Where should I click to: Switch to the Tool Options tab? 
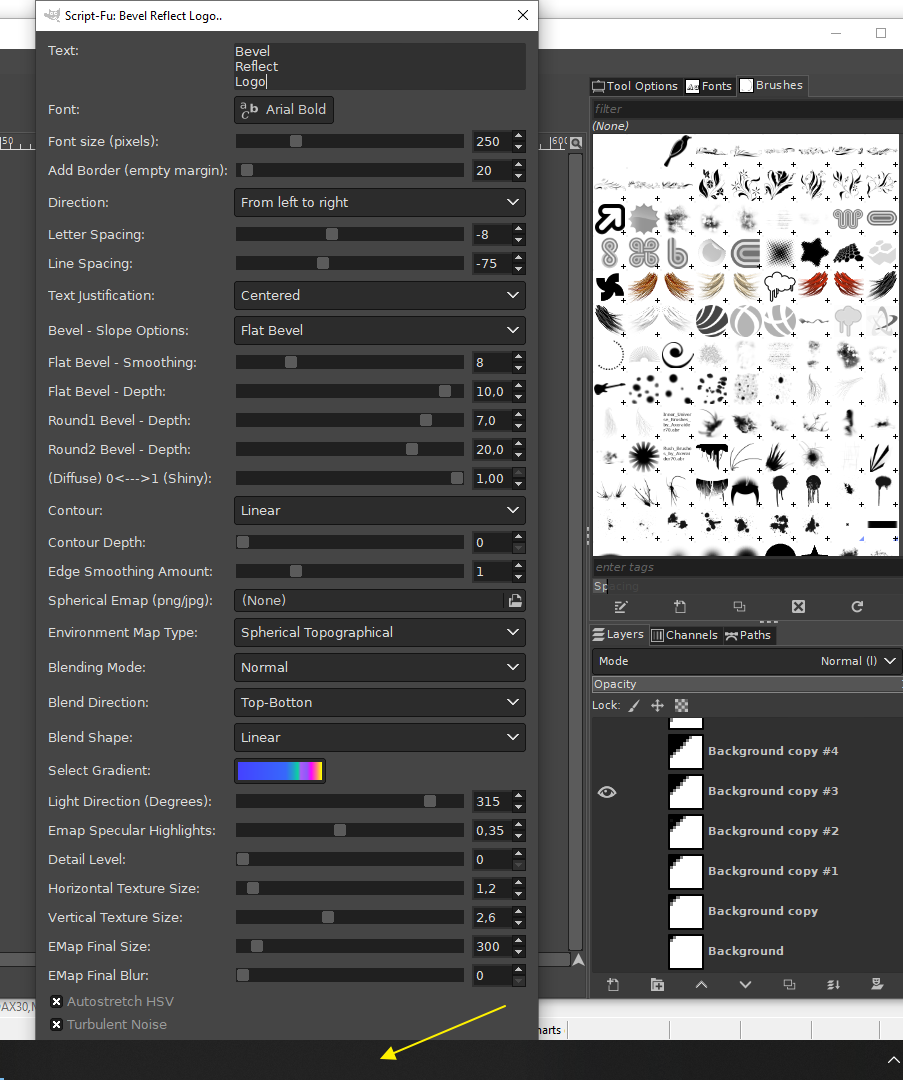tap(635, 86)
